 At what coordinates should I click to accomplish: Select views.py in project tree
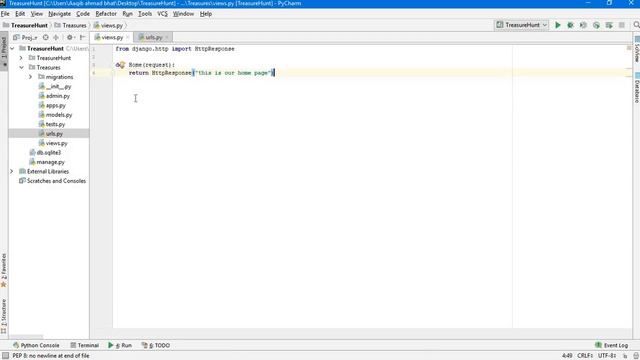pyautogui.click(x=53, y=143)
